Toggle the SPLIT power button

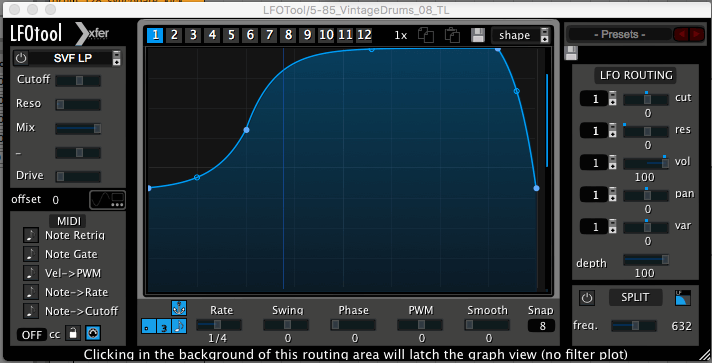[587, 298]
